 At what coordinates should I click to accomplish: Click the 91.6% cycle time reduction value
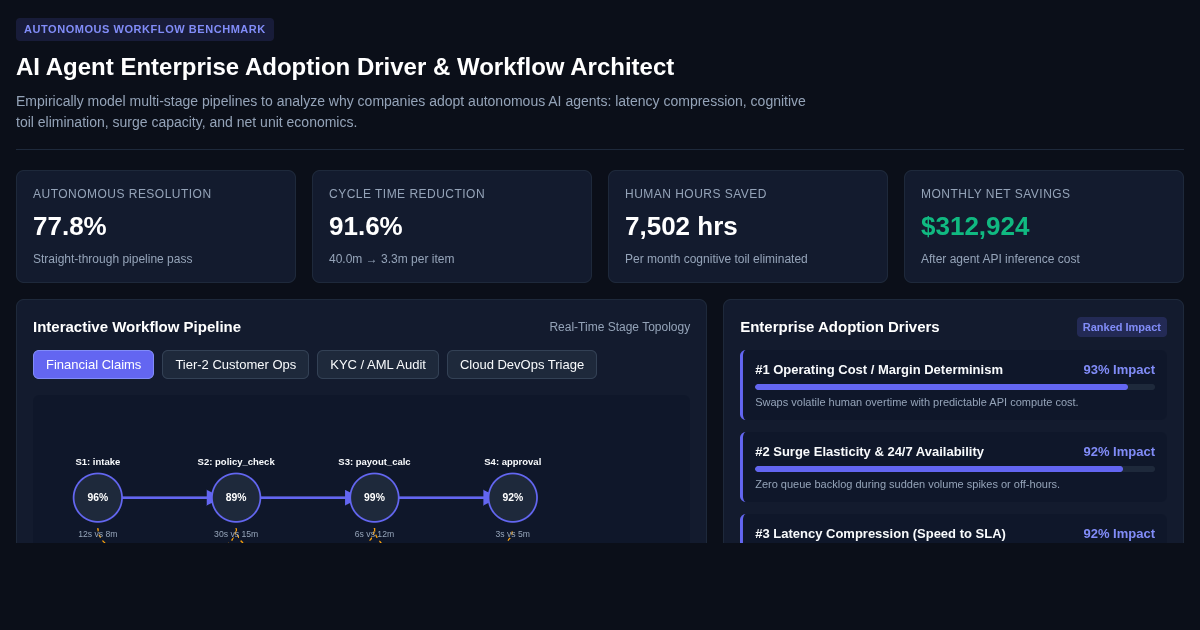click(366, 226)
